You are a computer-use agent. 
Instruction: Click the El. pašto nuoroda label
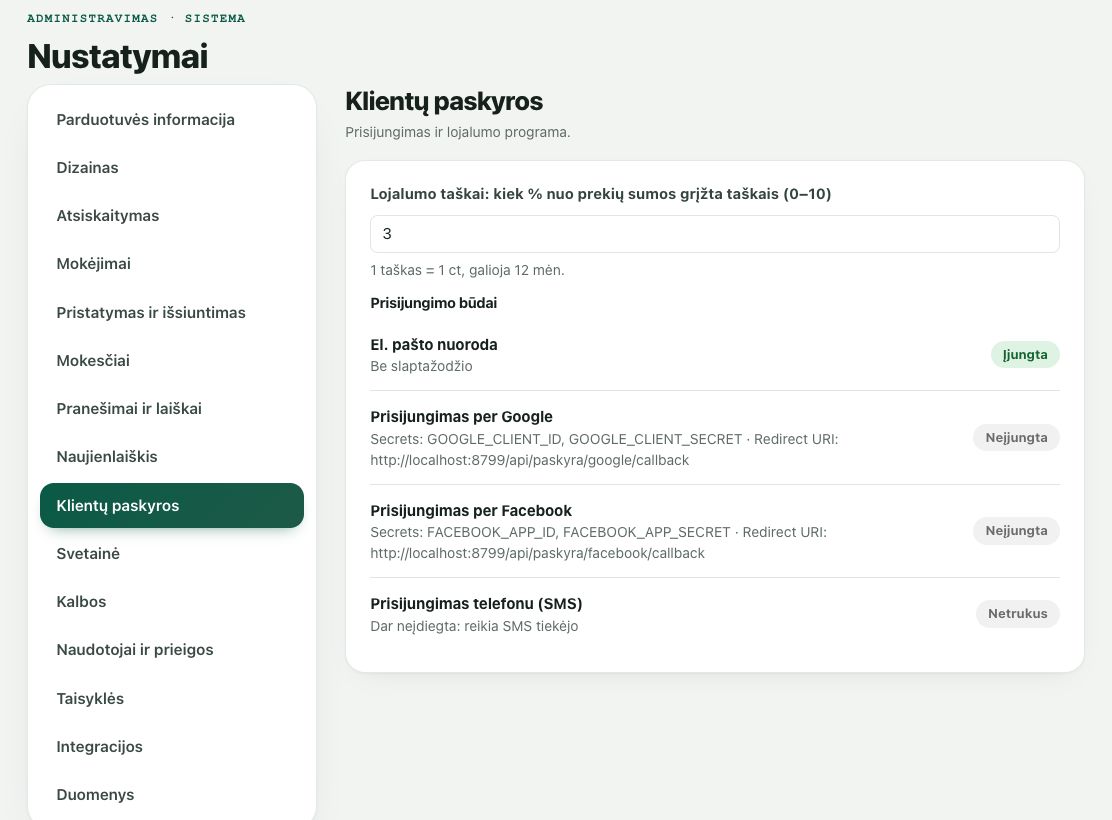434,345
